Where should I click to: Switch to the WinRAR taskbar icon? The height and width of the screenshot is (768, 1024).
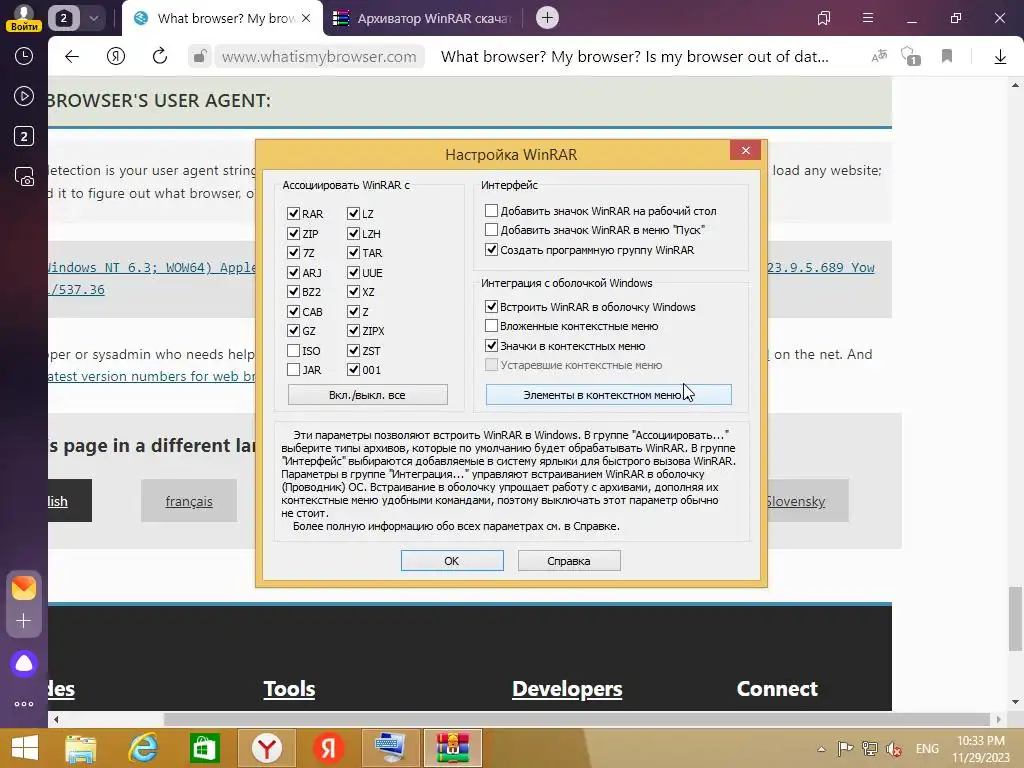tap(453, 748)
